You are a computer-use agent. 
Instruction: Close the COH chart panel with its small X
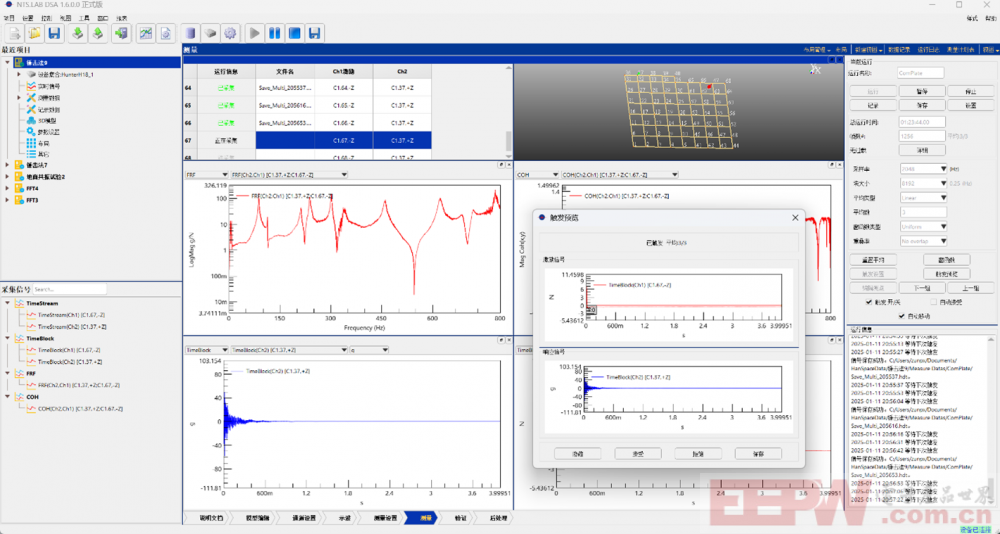tap(839, 165)
